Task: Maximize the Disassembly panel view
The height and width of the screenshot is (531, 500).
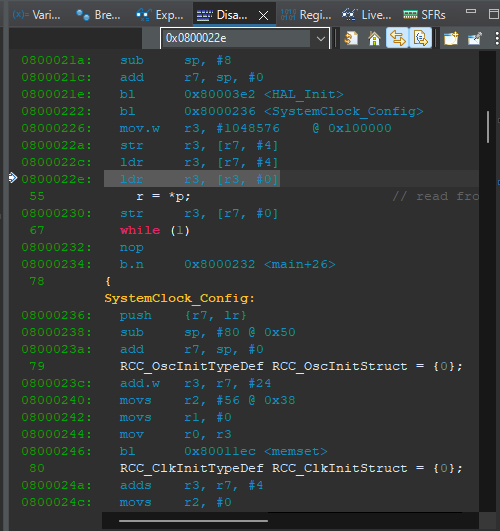Action: click(494, 14)
